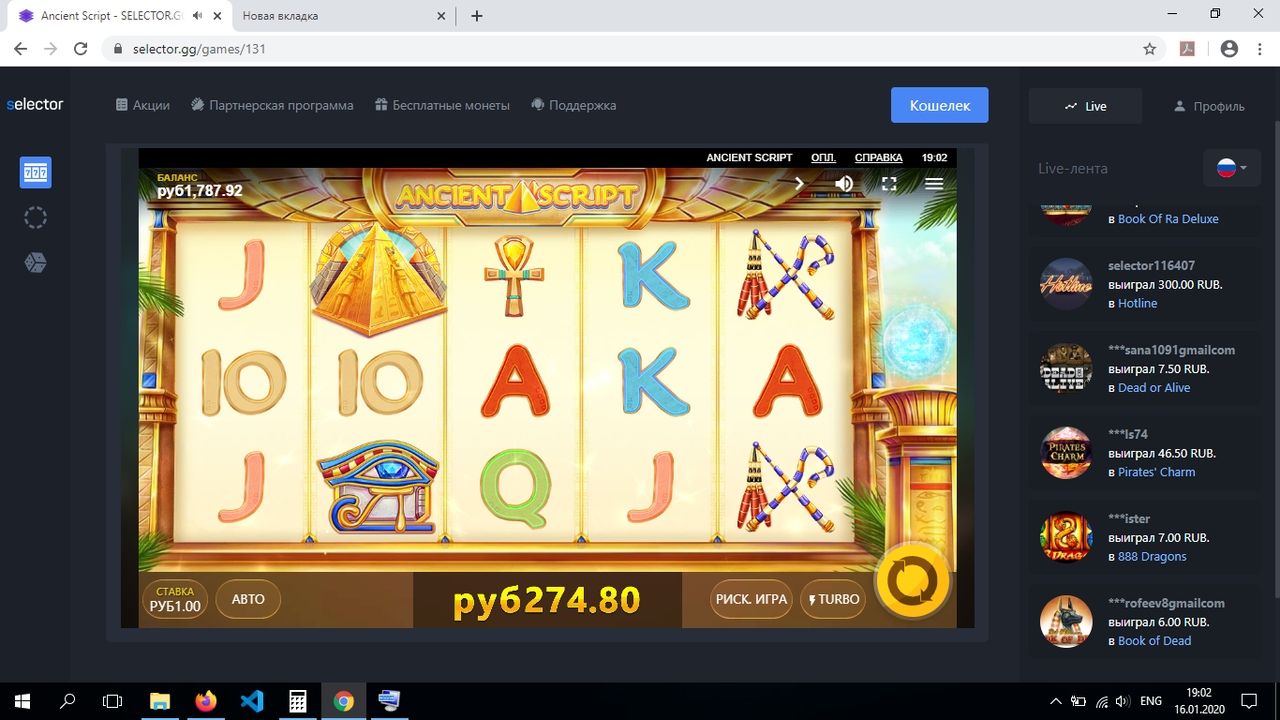Open Book of Dead game link

[x=1154, y=641]
